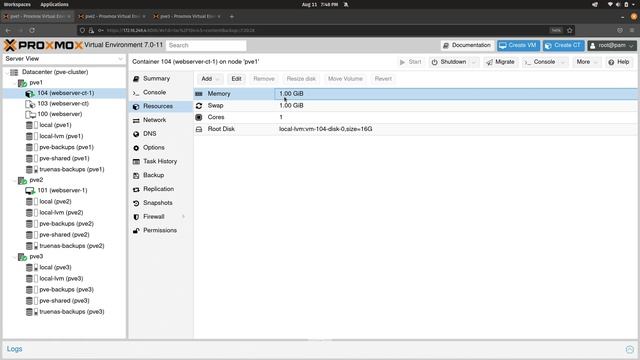The image size is (640, 360).
Task: Select truenas-backups (pve3) storage
Action: [72, 312]
